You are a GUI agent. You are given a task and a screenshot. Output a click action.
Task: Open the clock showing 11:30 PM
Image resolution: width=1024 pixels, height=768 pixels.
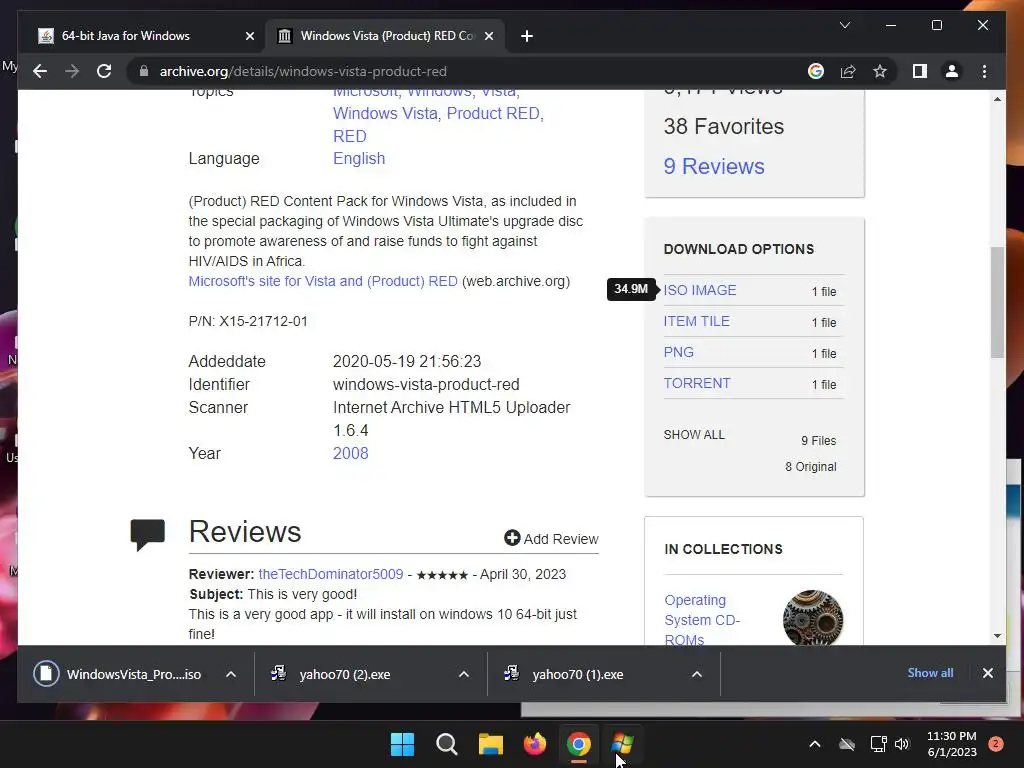coord(952,744)
